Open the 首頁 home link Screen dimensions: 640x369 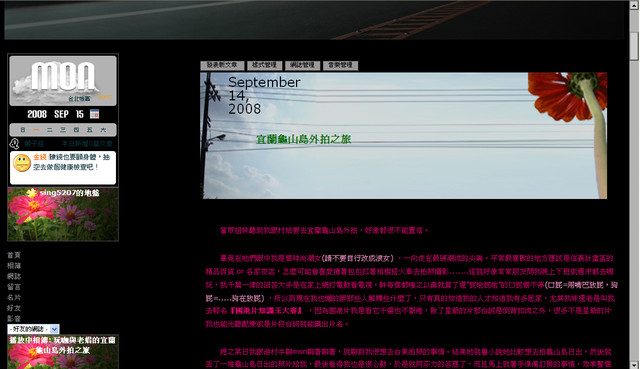(x=13, y=255)
